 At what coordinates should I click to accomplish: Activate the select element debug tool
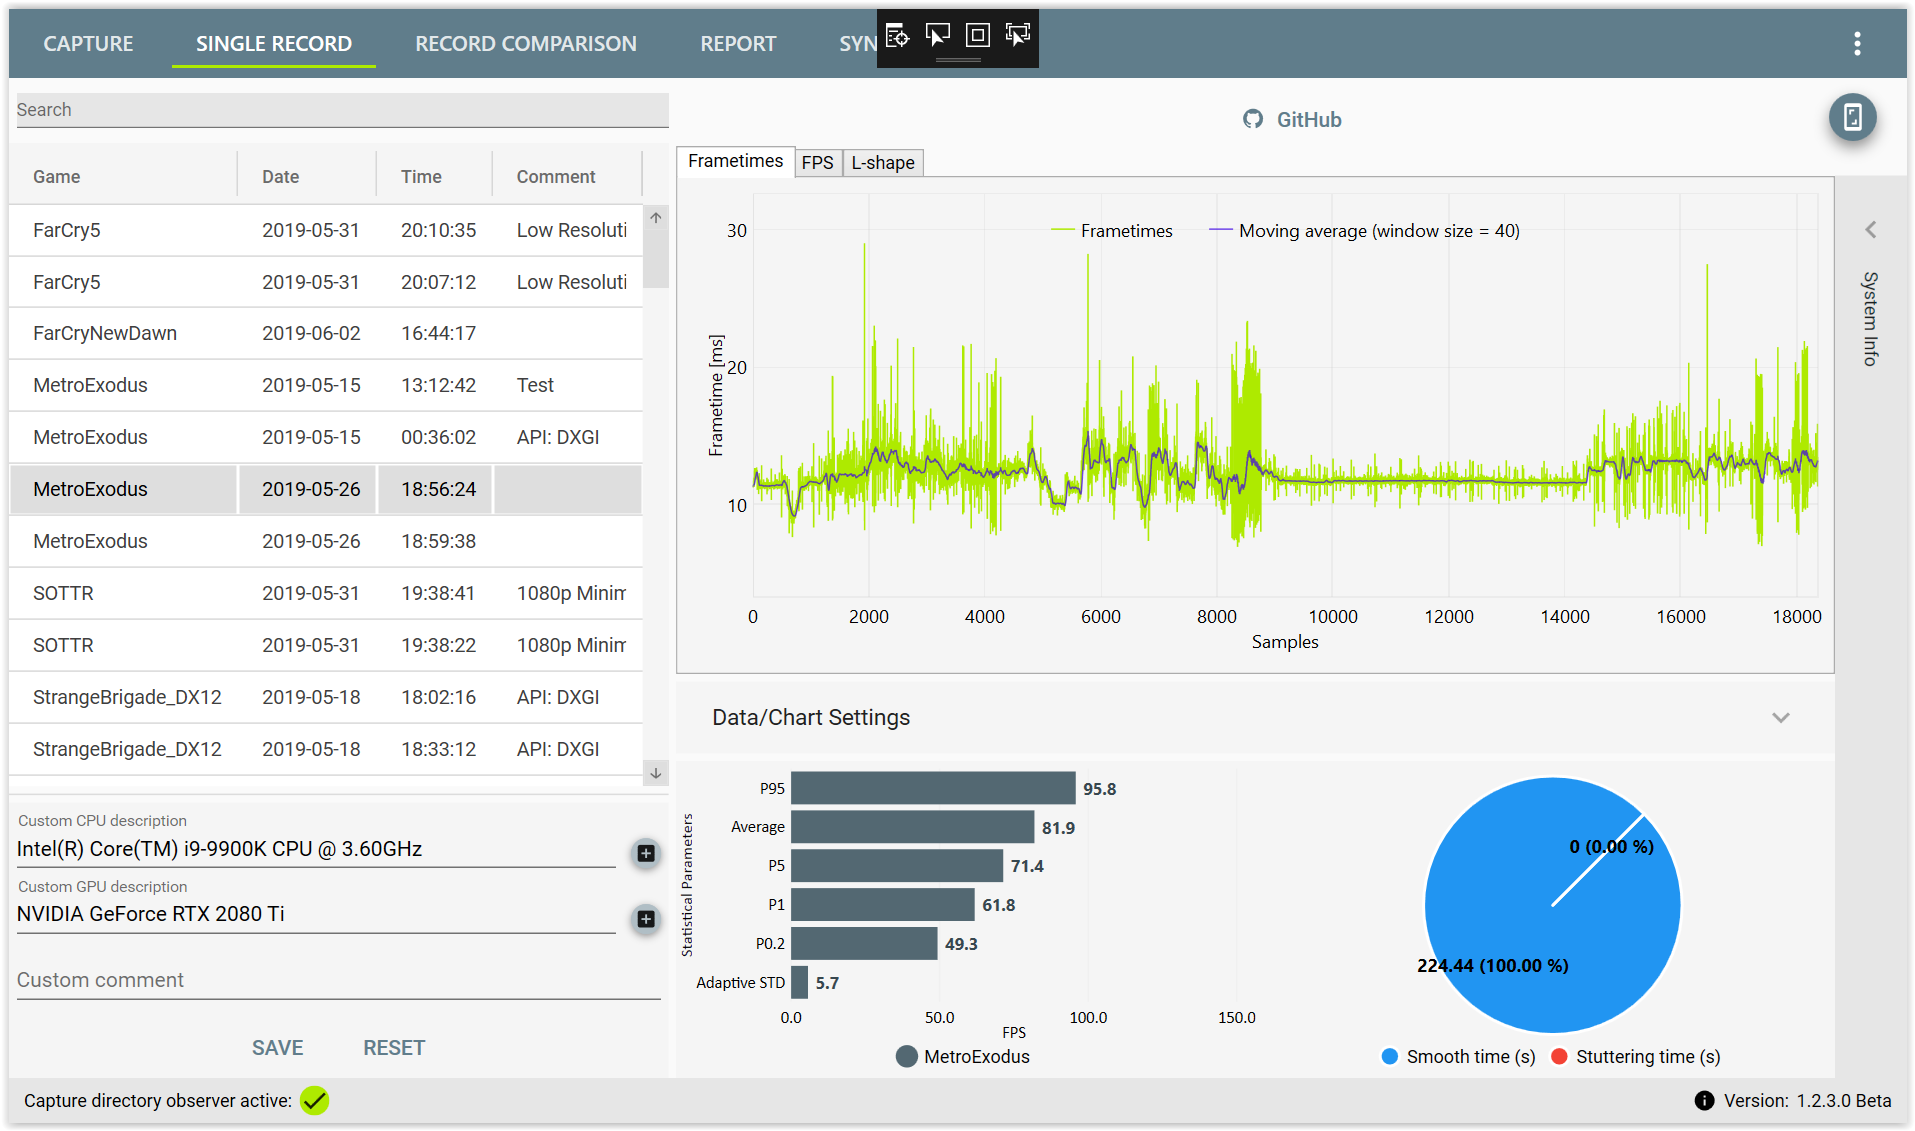(x=937, y=36)
